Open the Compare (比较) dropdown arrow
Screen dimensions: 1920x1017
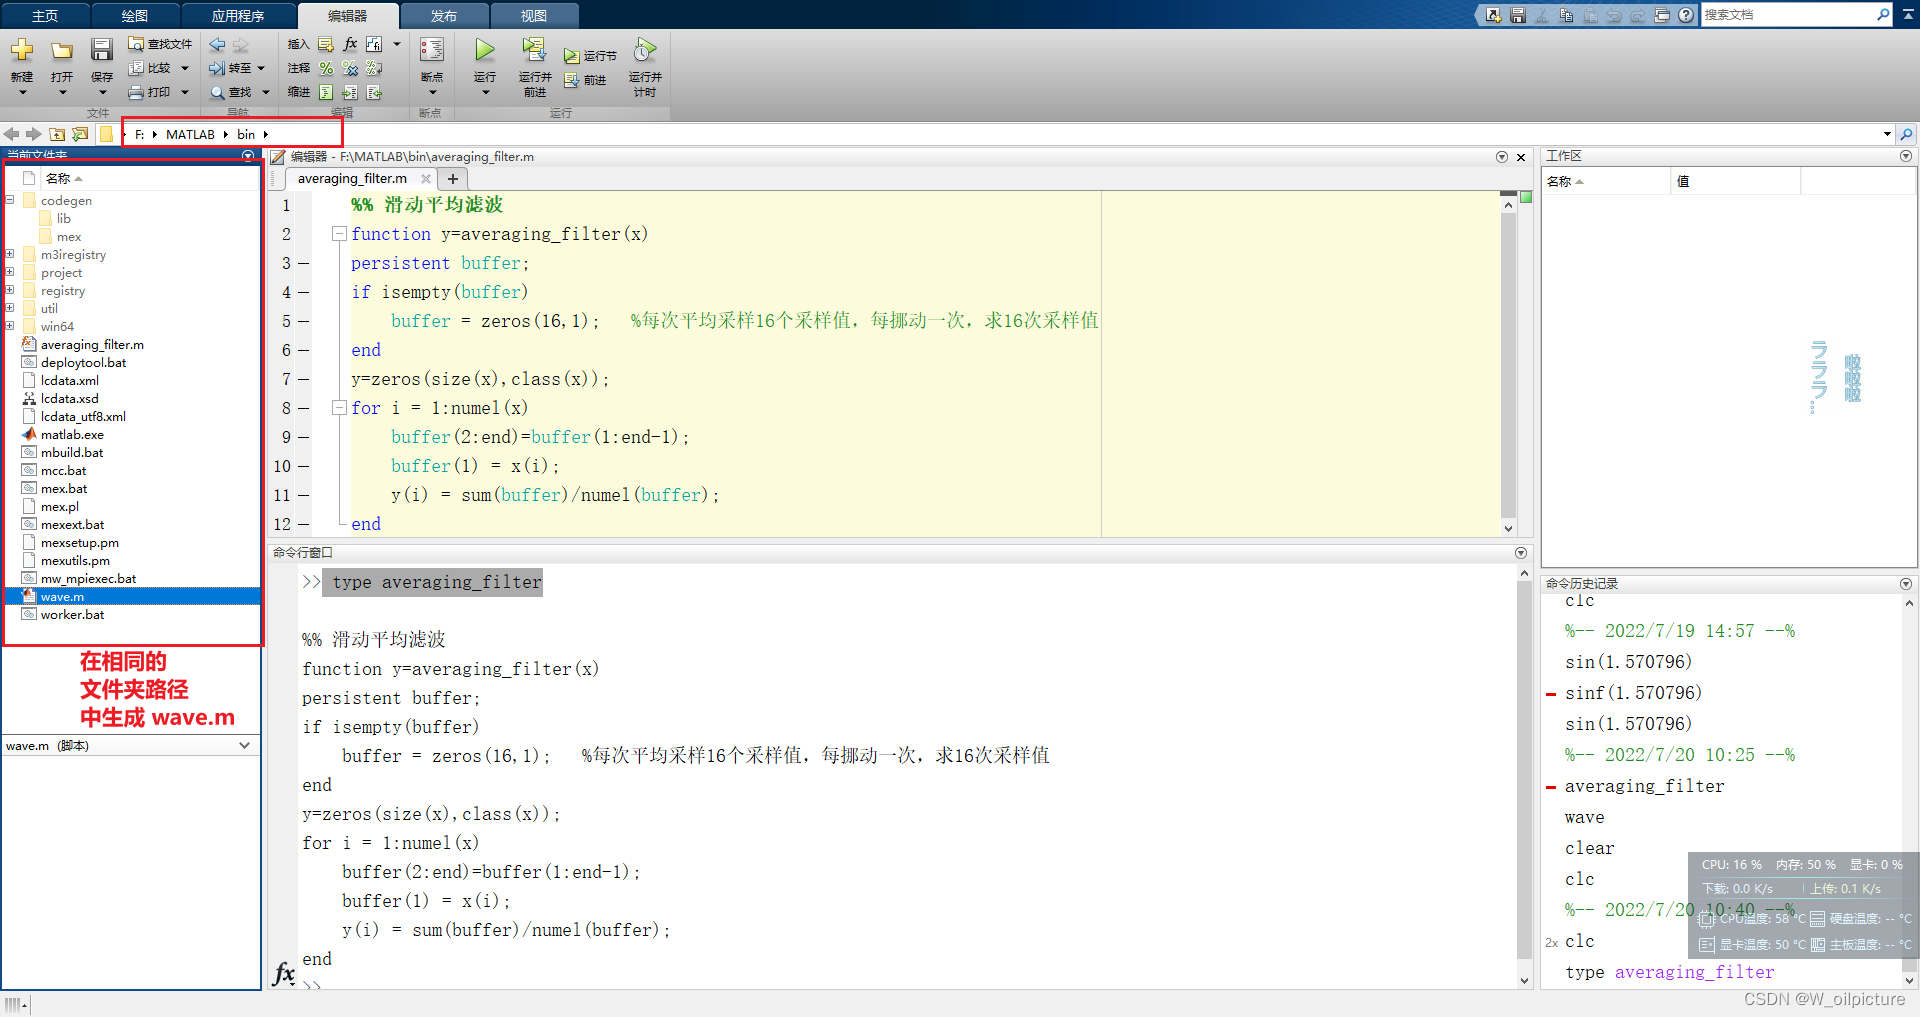point(184,68)
